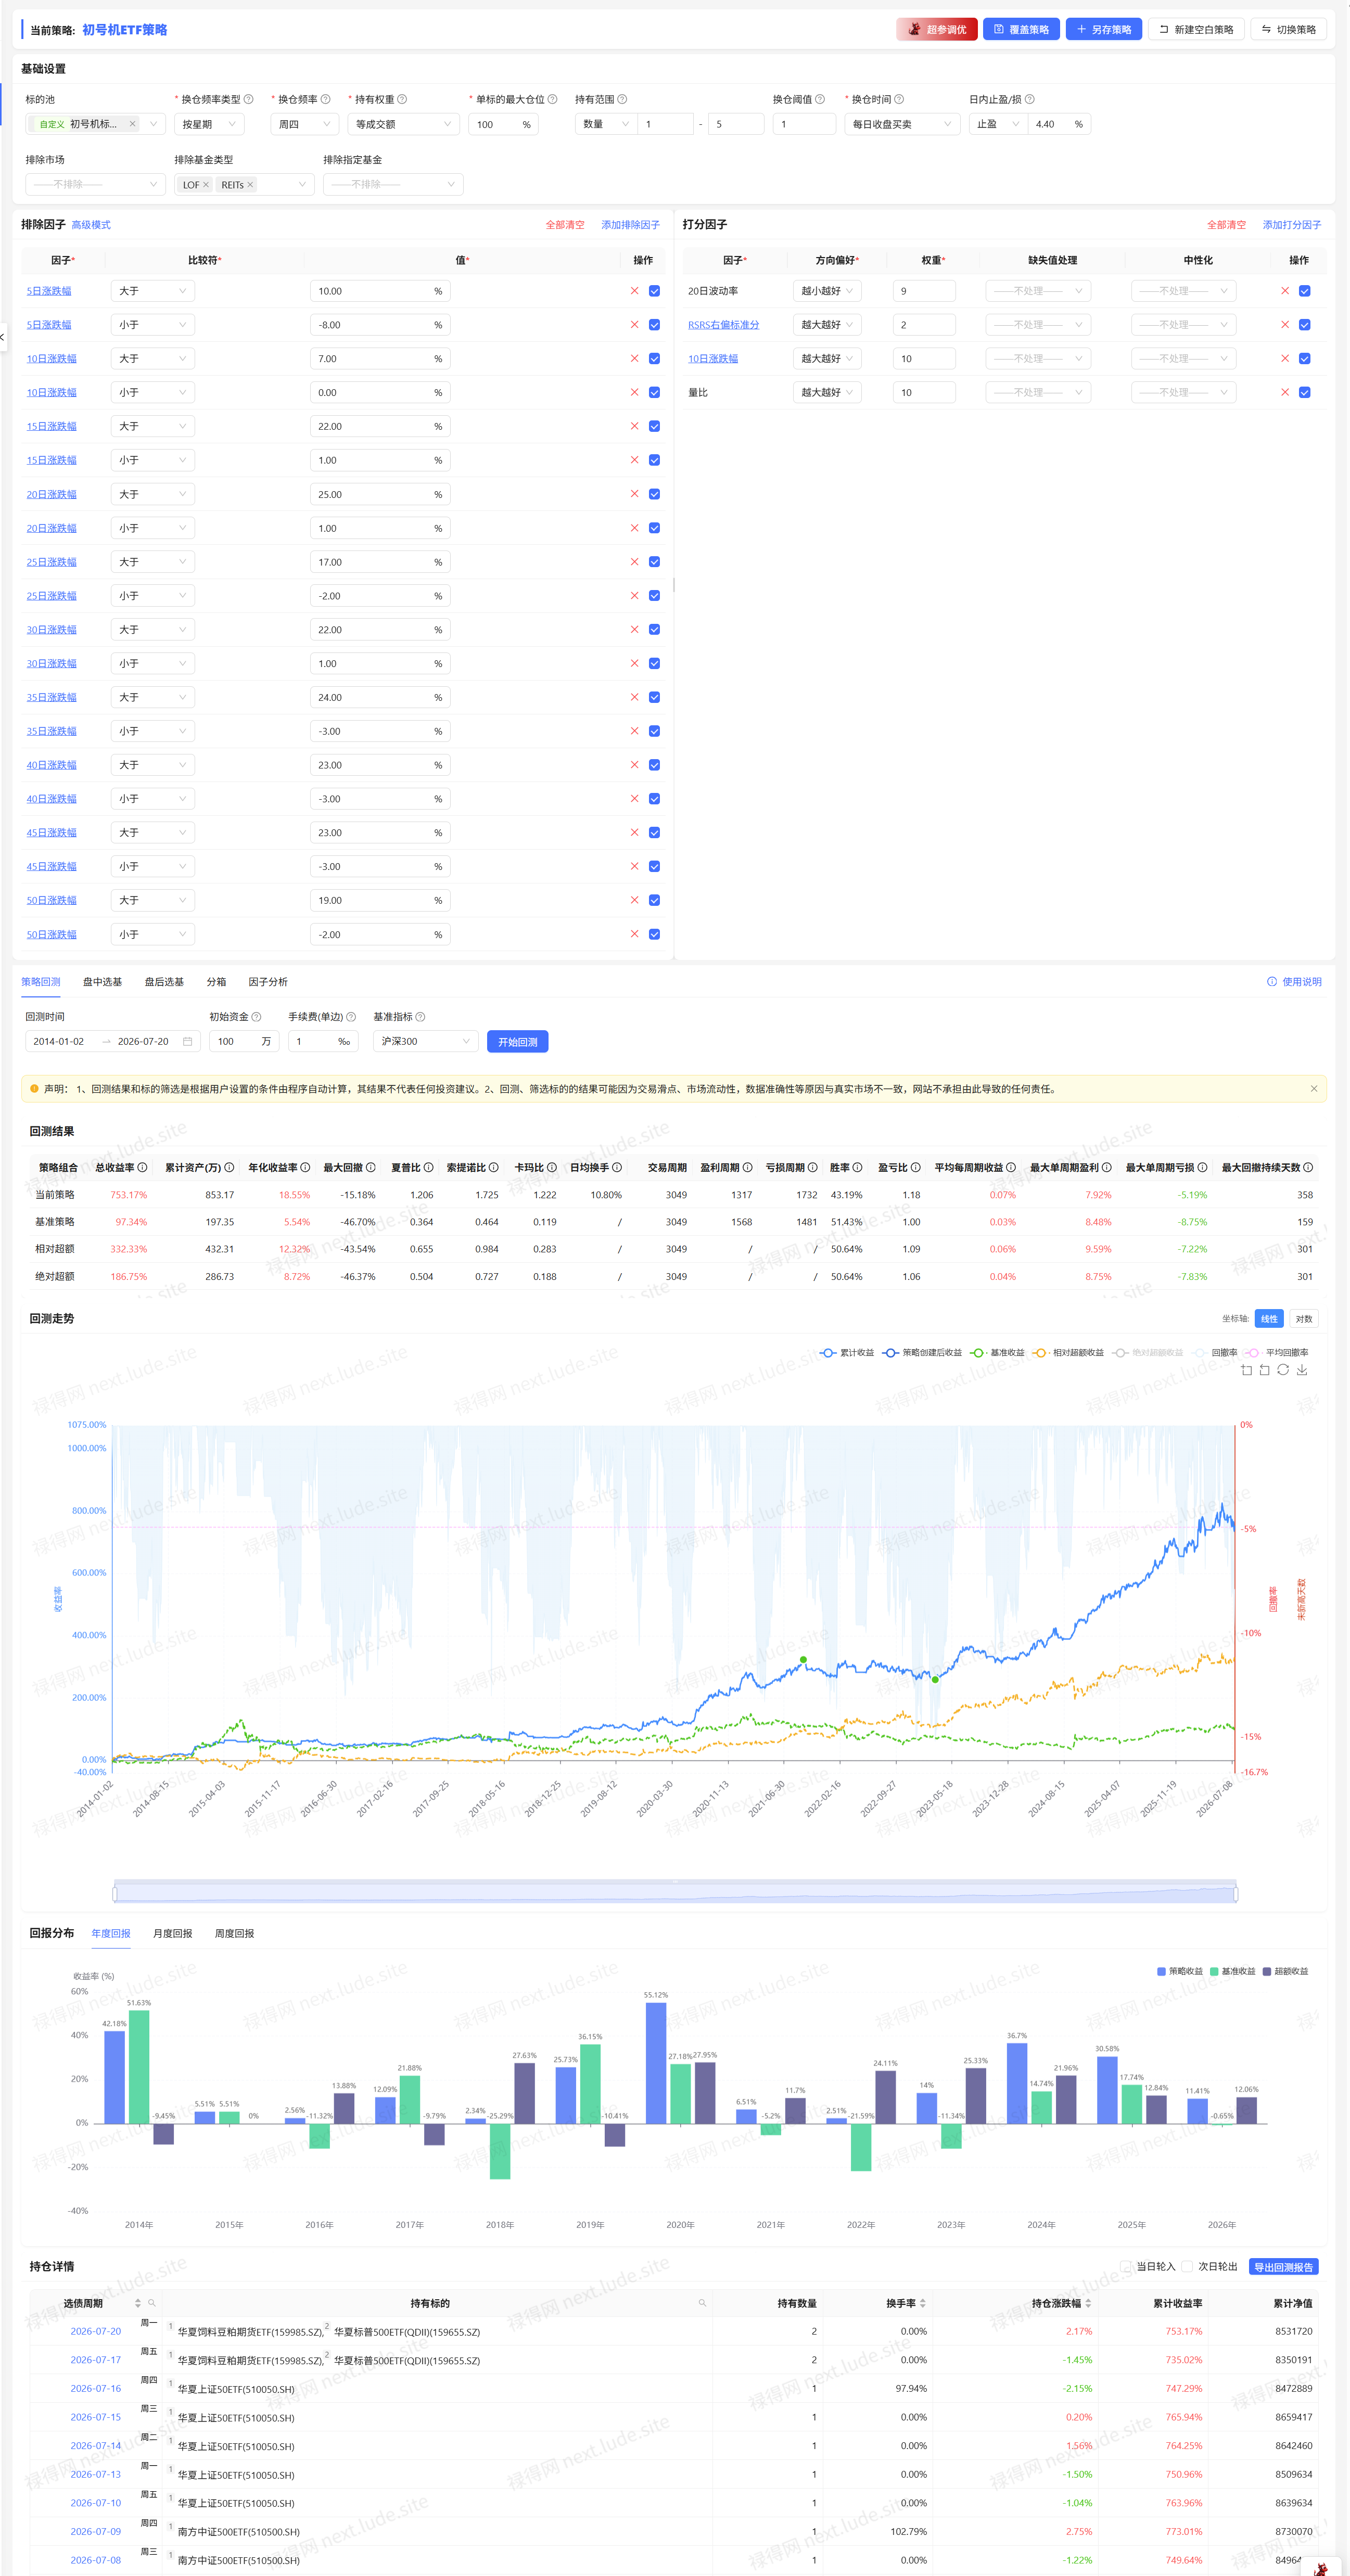Open the backtest date range calendar icon
The height and width of the screenshot is (2576, 1350).
click(x=187, y=1042)
